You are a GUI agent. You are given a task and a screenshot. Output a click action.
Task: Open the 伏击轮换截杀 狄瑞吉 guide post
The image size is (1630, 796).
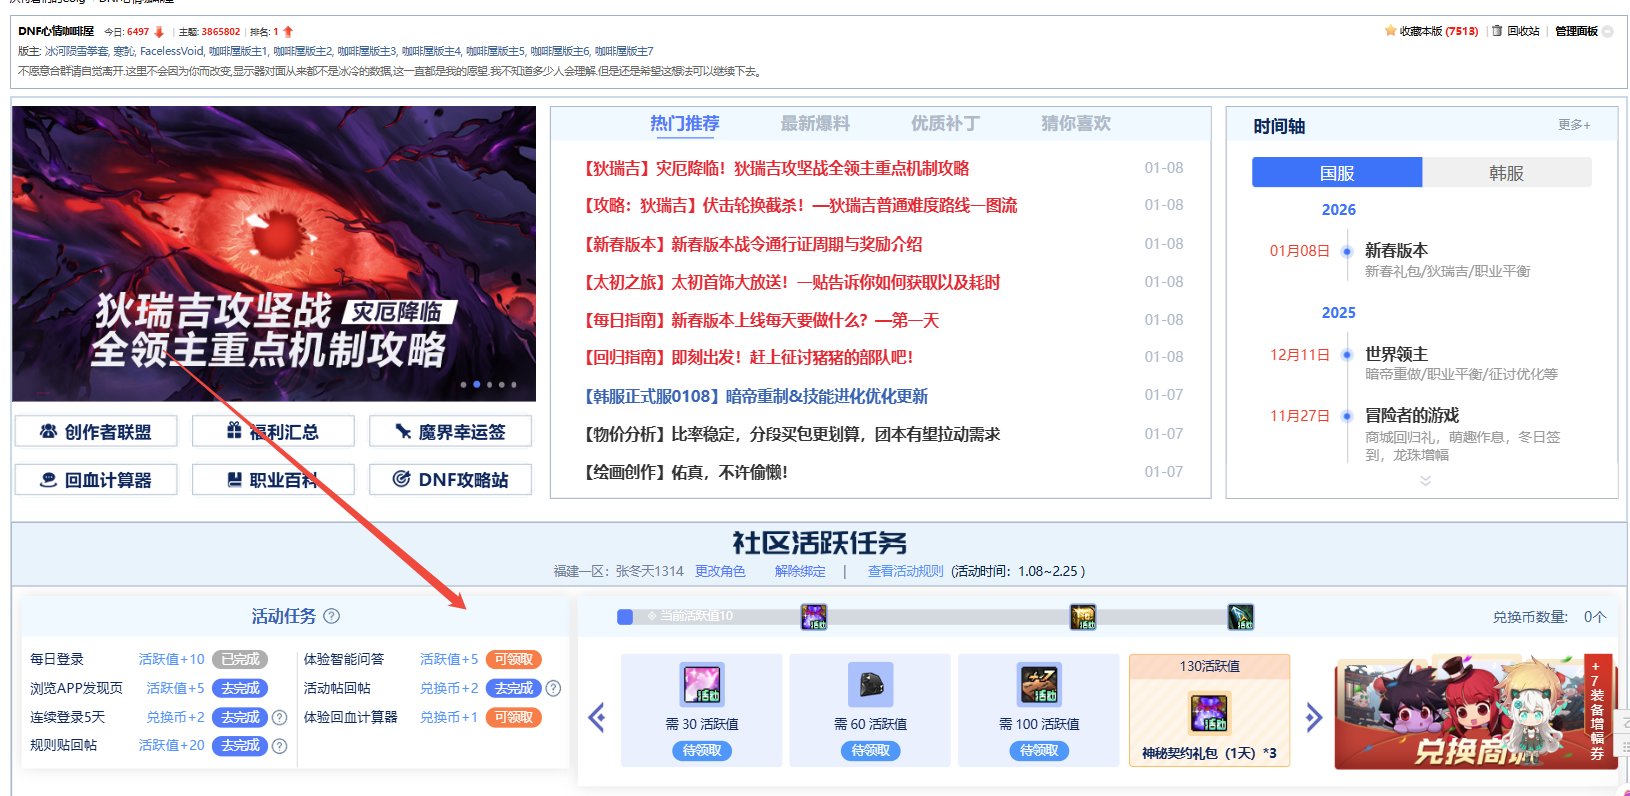click(x=801, y=205)
